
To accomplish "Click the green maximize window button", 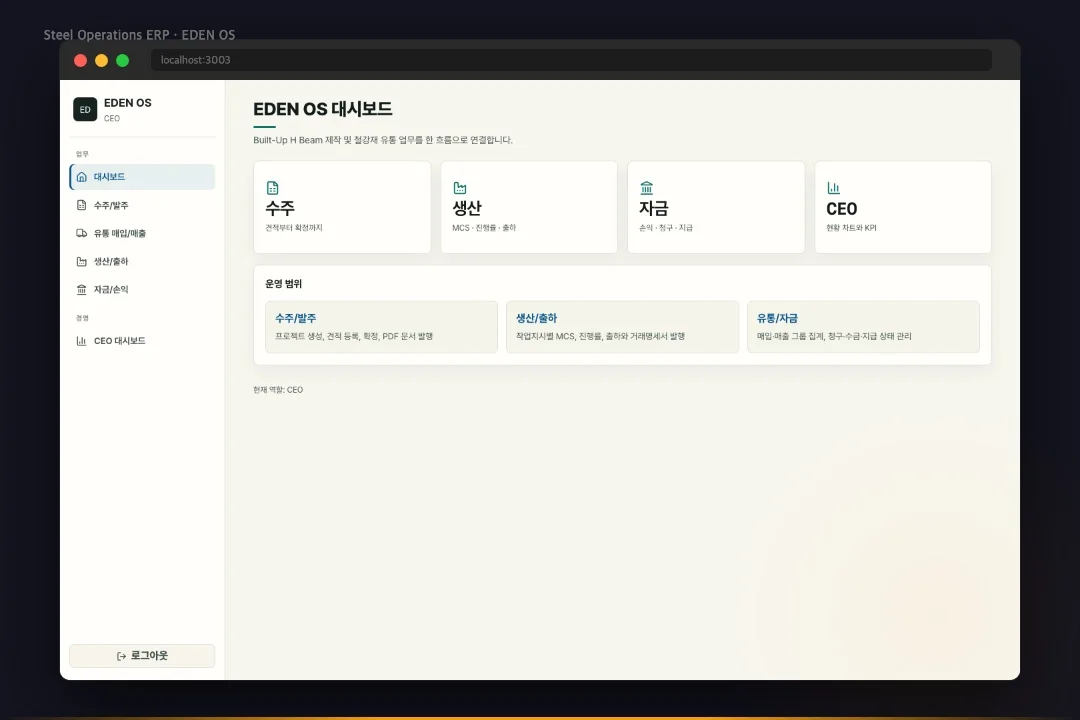I will point(123,61).
